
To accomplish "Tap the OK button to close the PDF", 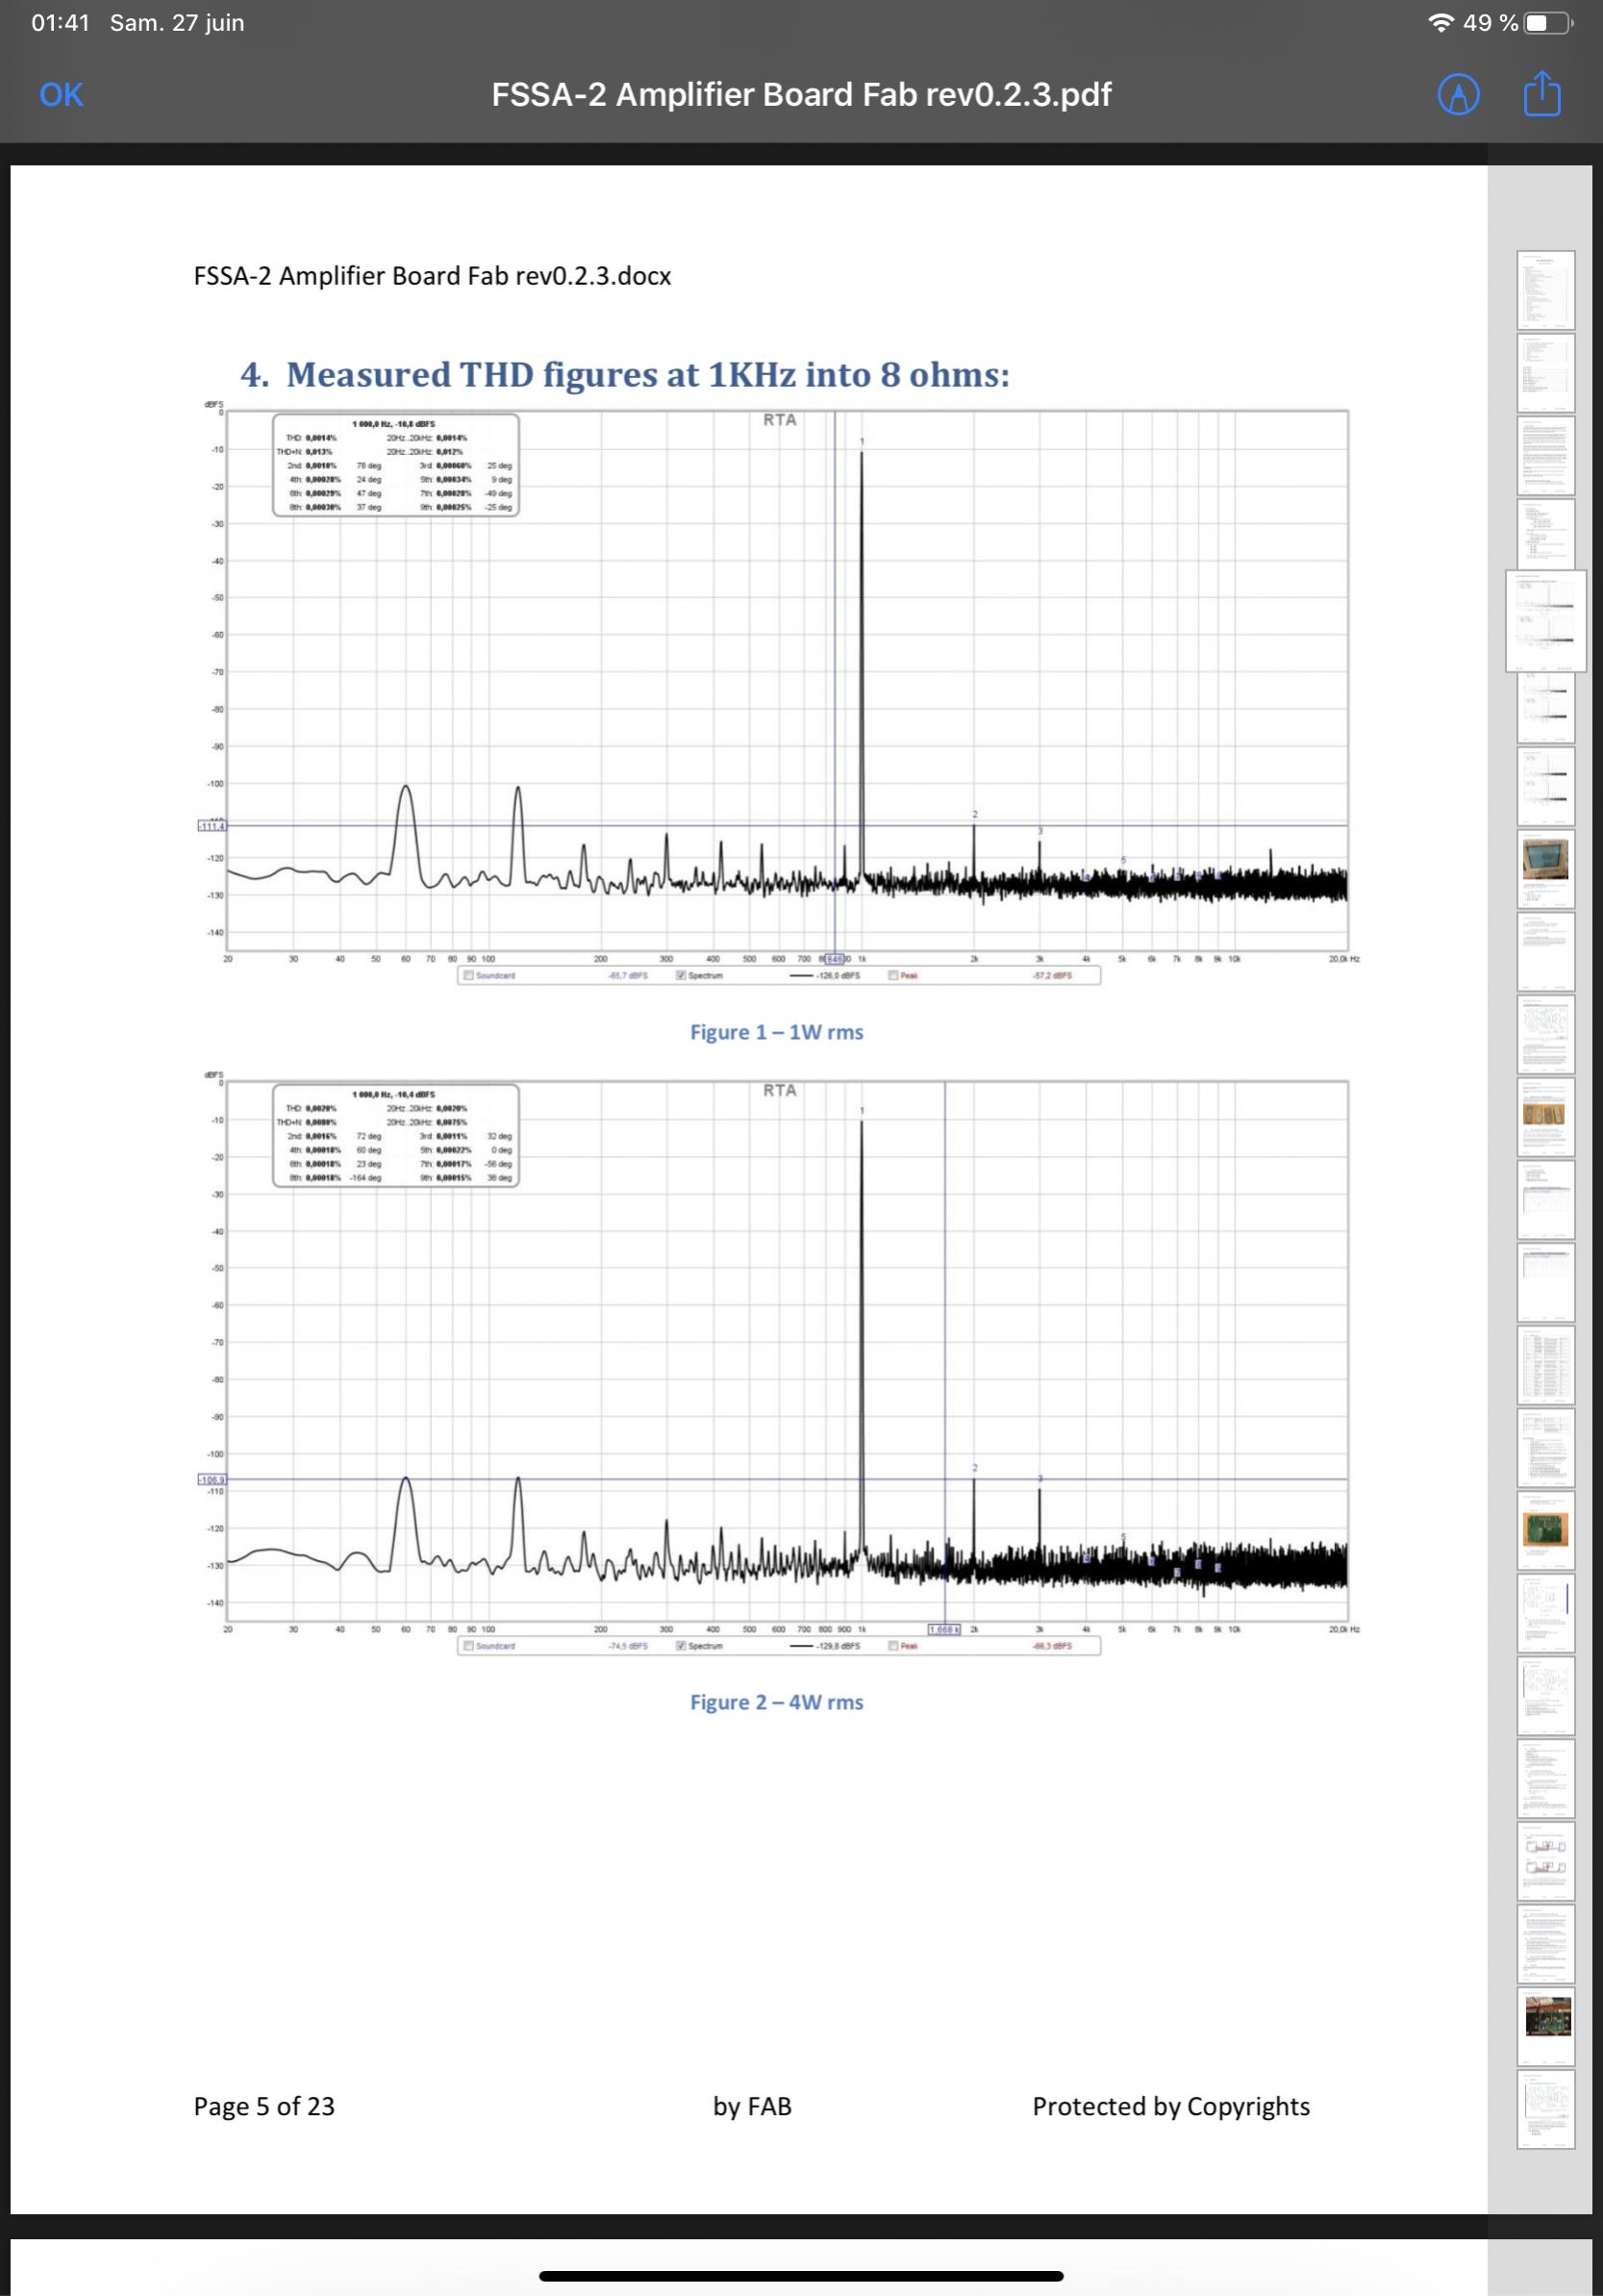I will coord(61,94).
